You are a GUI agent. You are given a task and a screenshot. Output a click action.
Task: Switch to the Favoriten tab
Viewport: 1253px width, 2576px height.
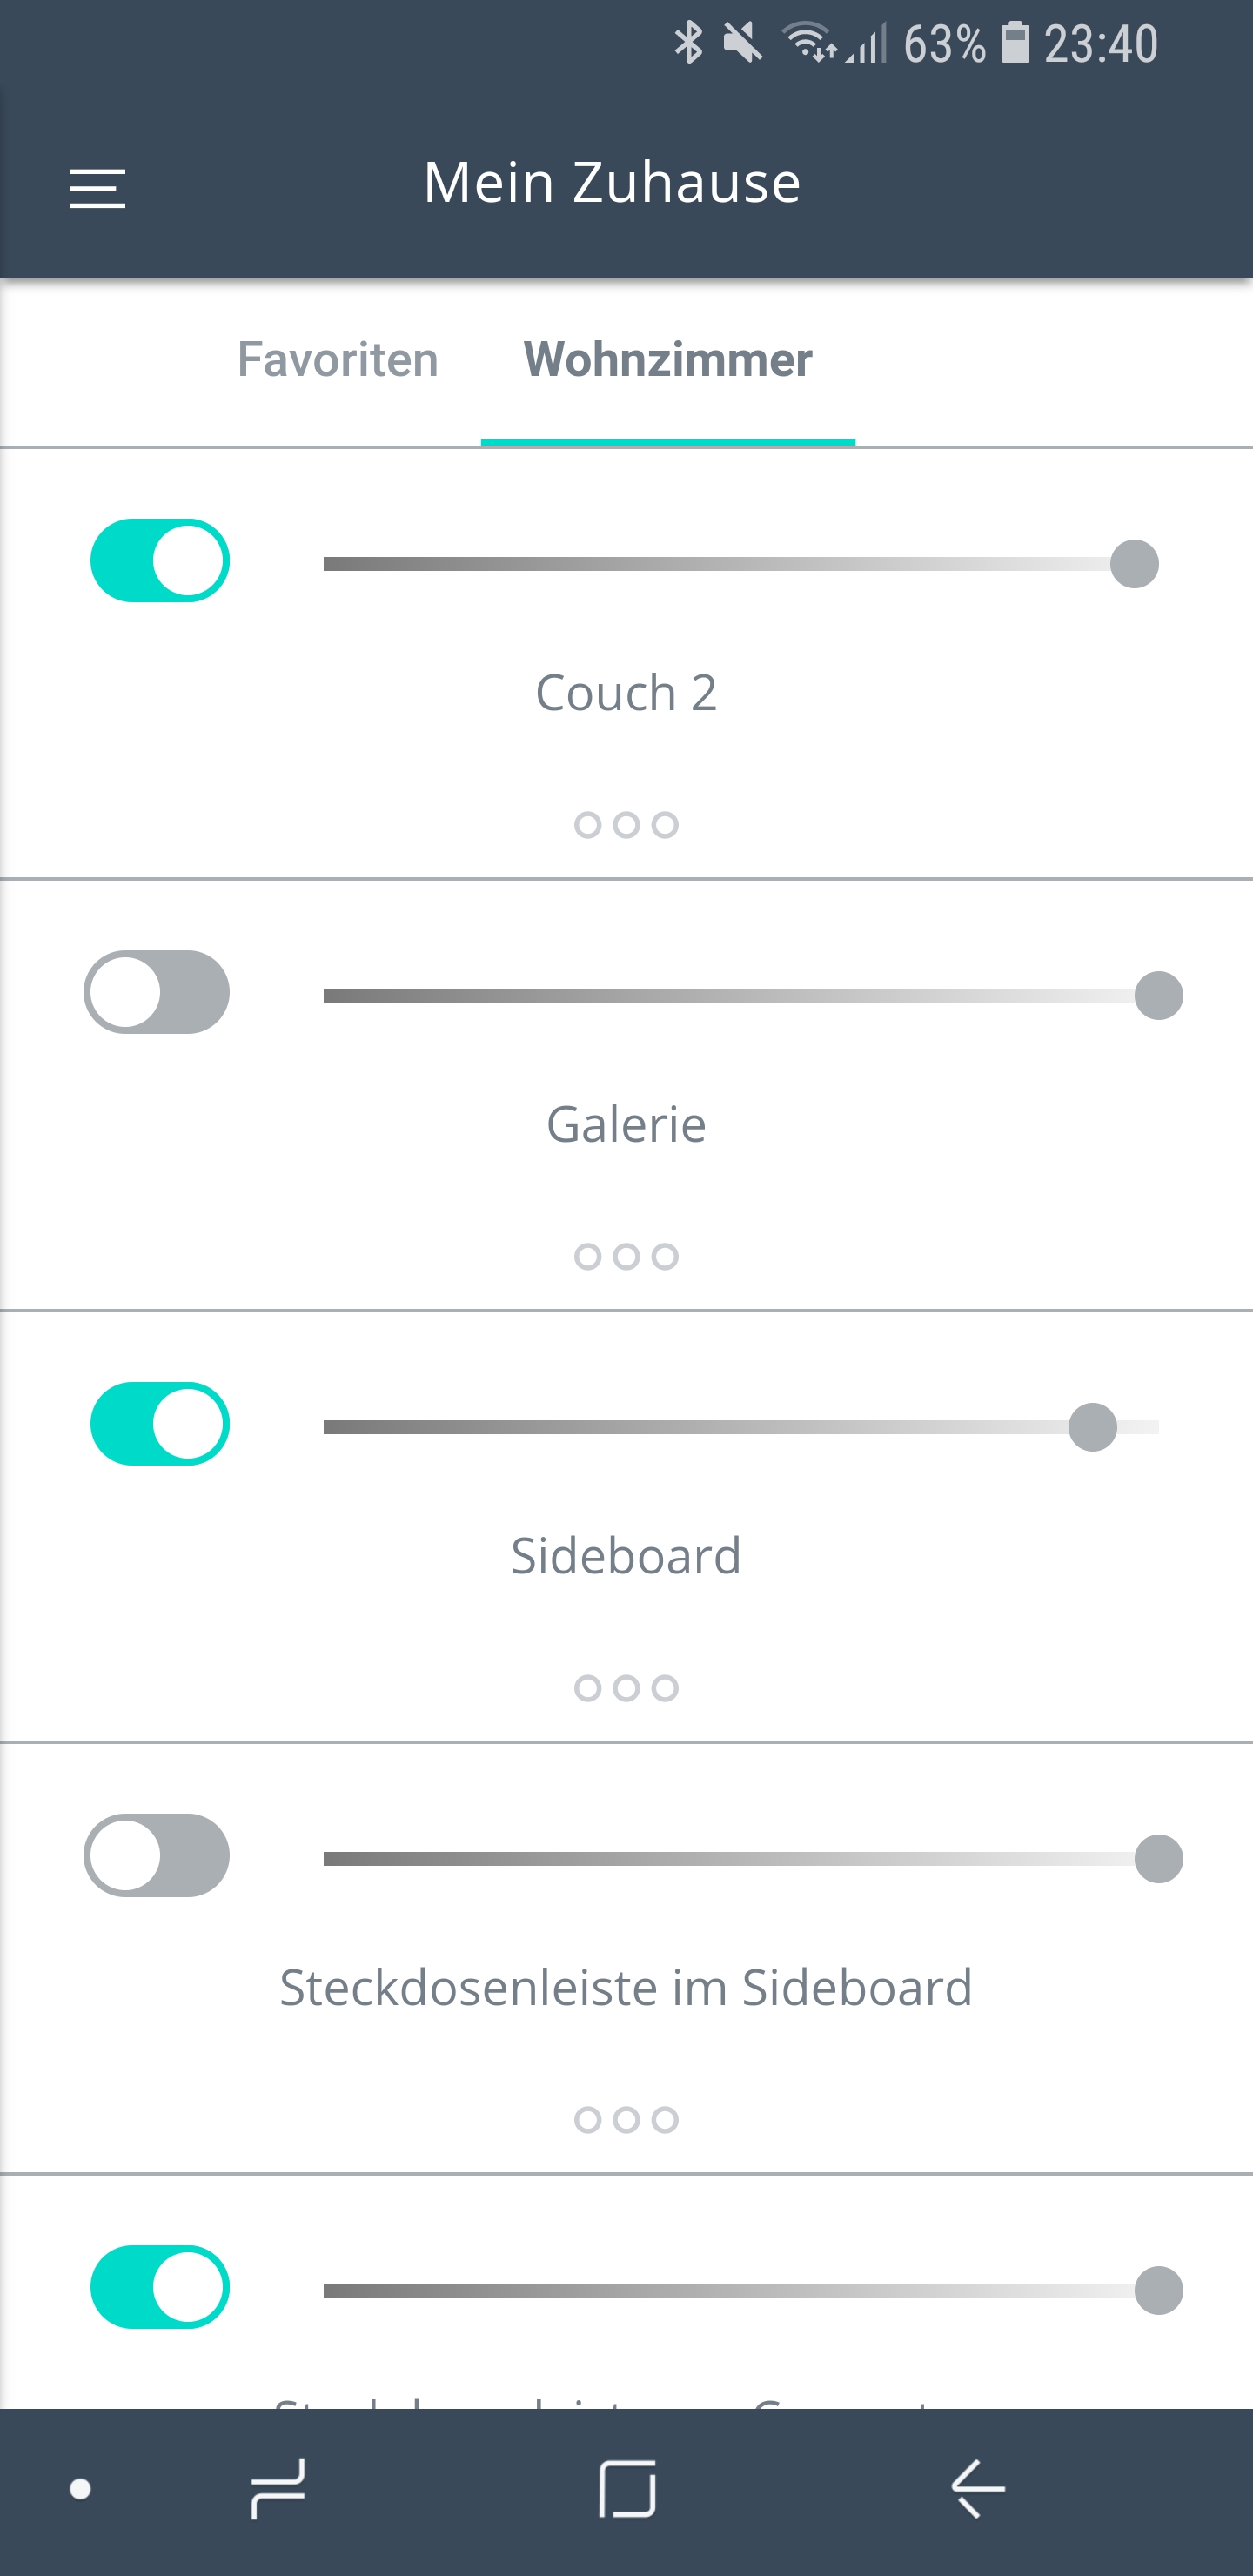point(338,360)
